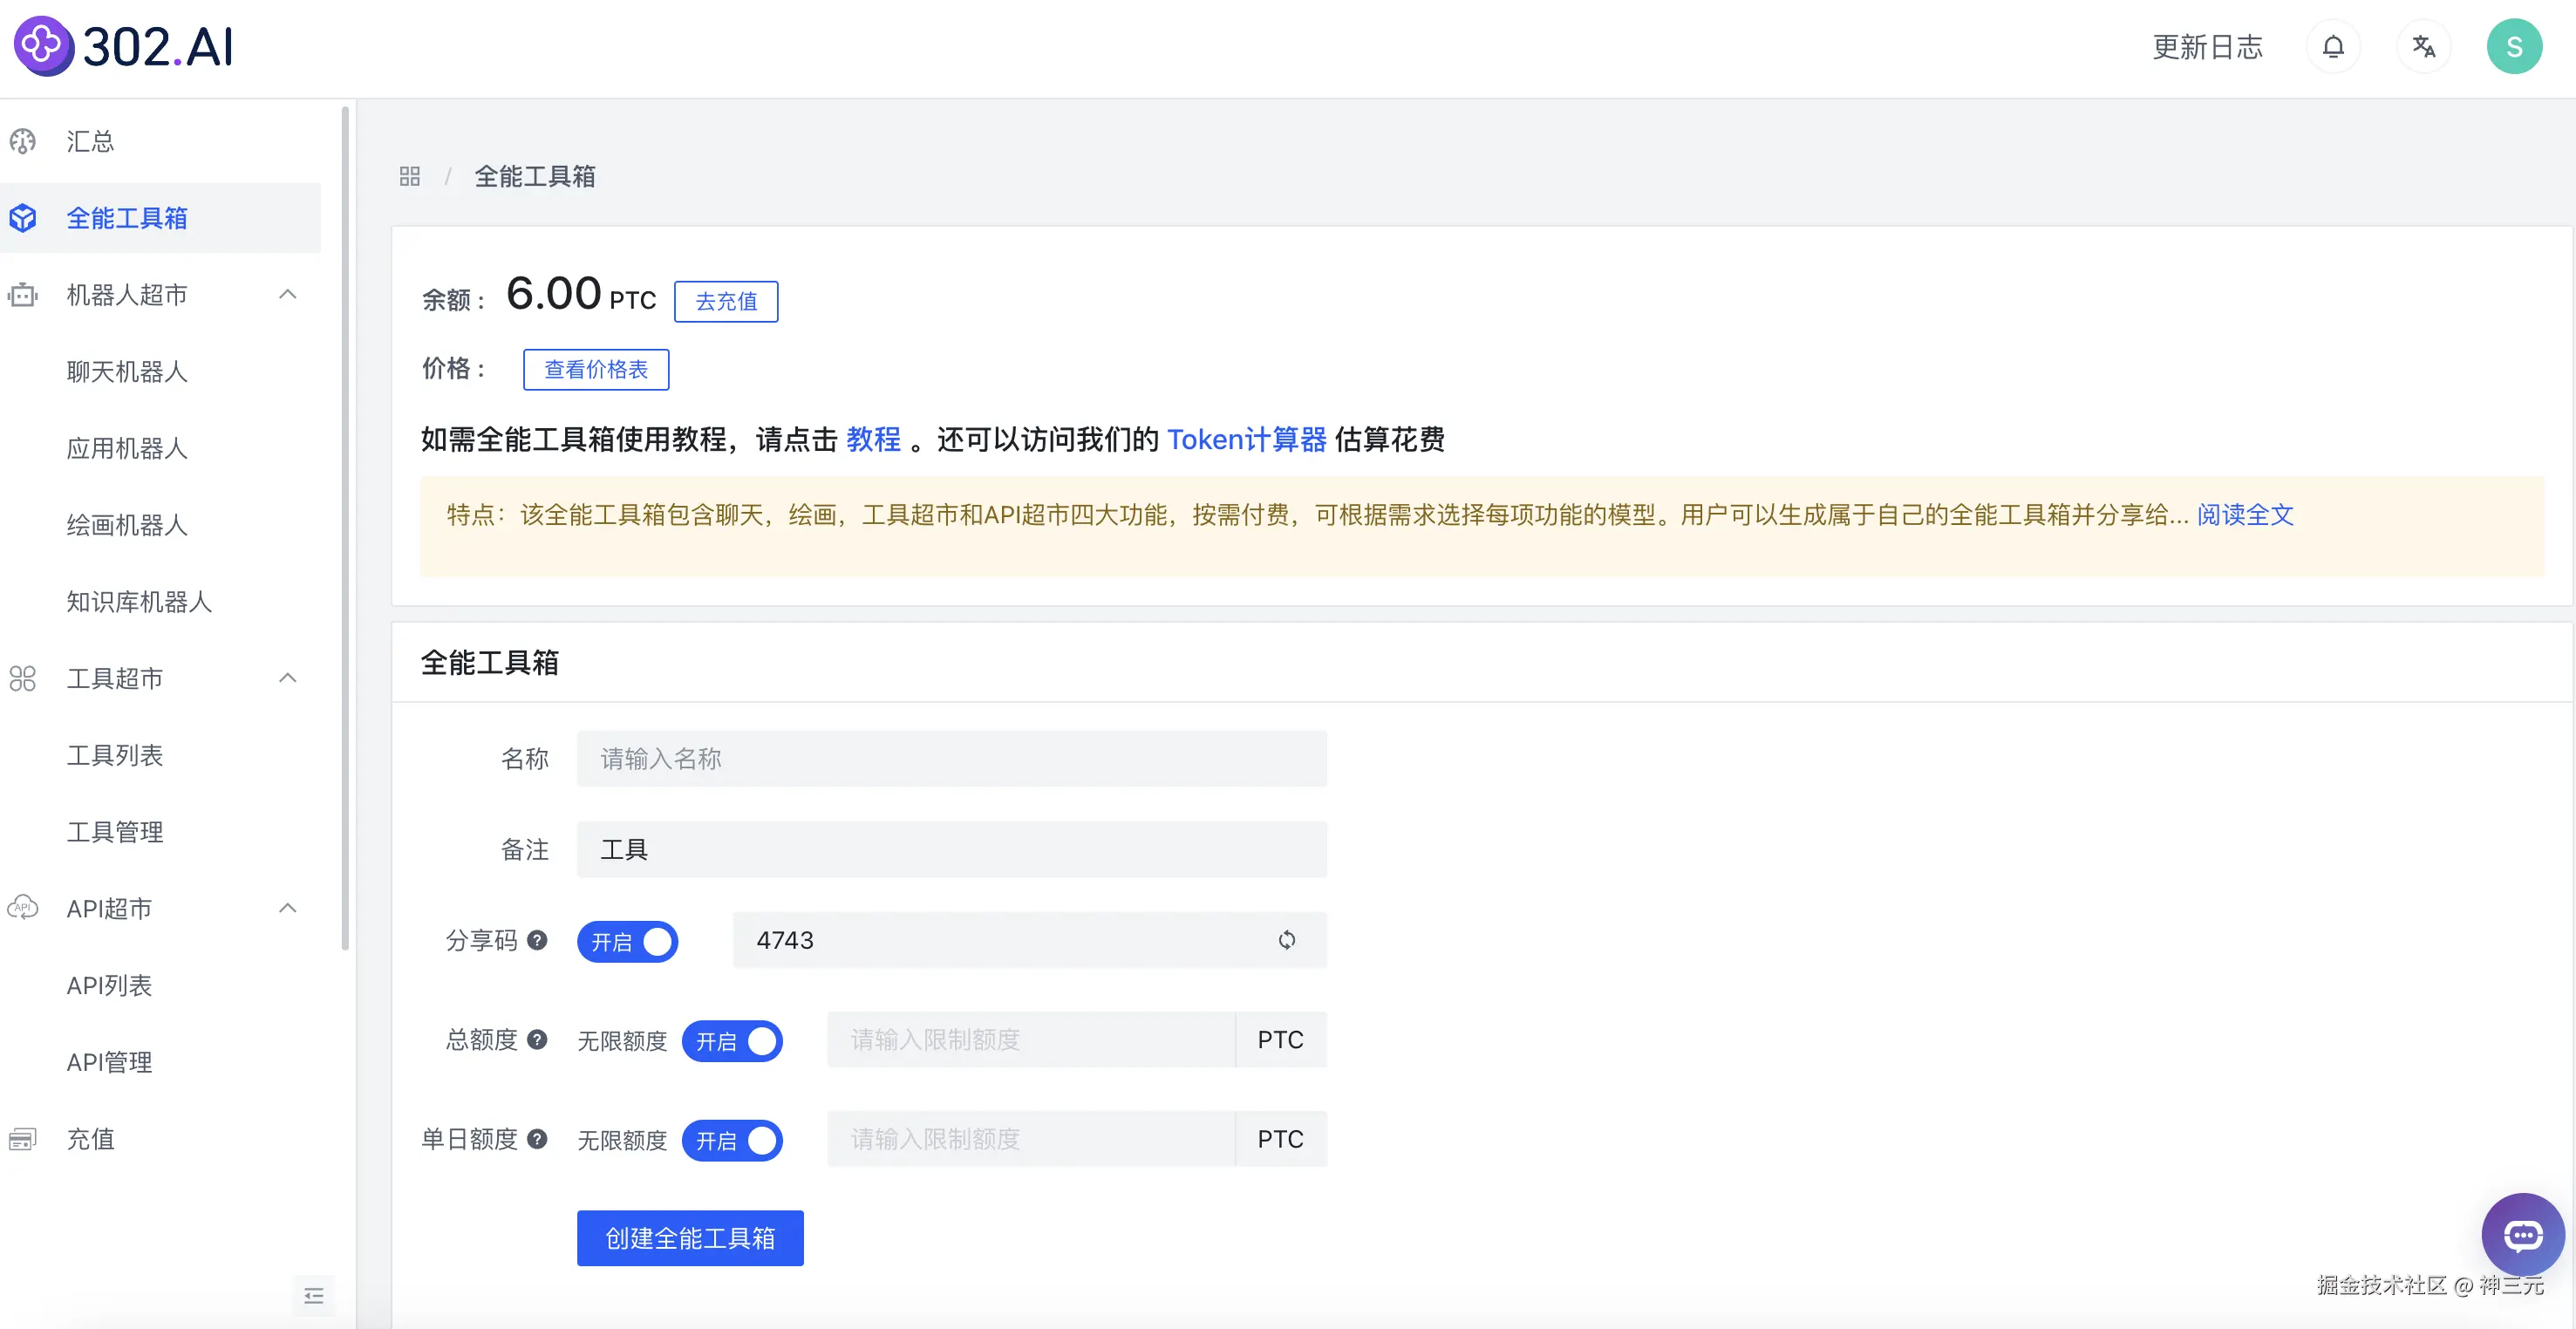This screenshot has width=2576, height=1329.
Task: Collapse the API超市 menu group
Action: (288, 909)
